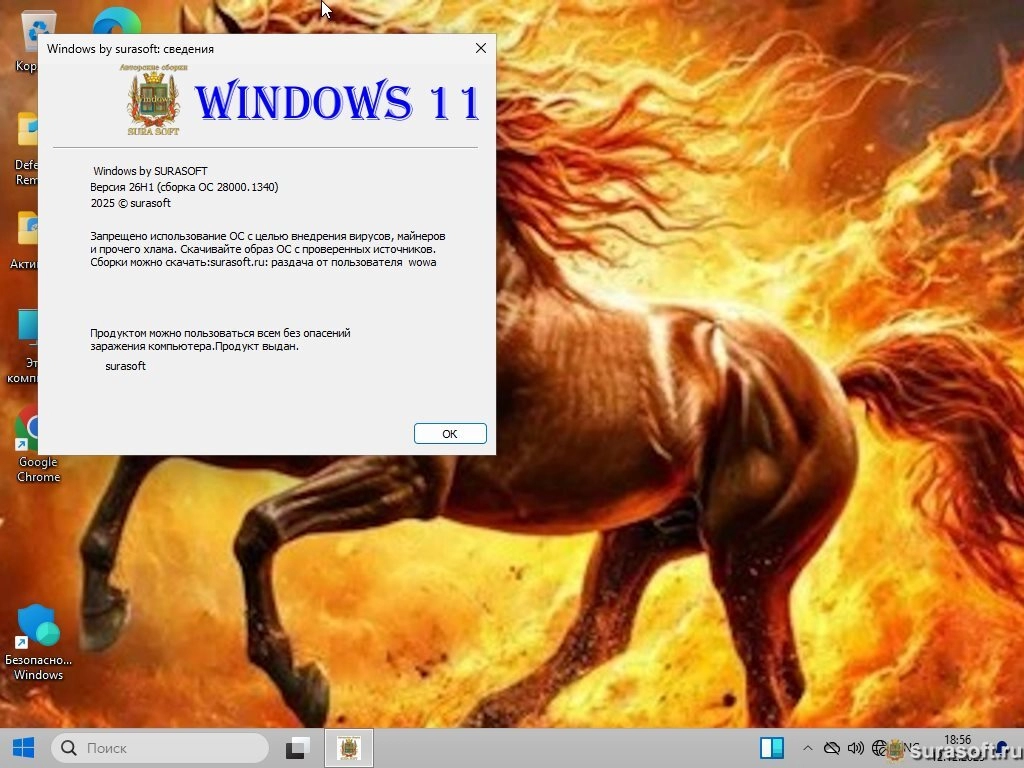Open the Безопасность Windows desktop shortcut
The height and width of the screenshot is (768, 1024).
click(38, 642)
